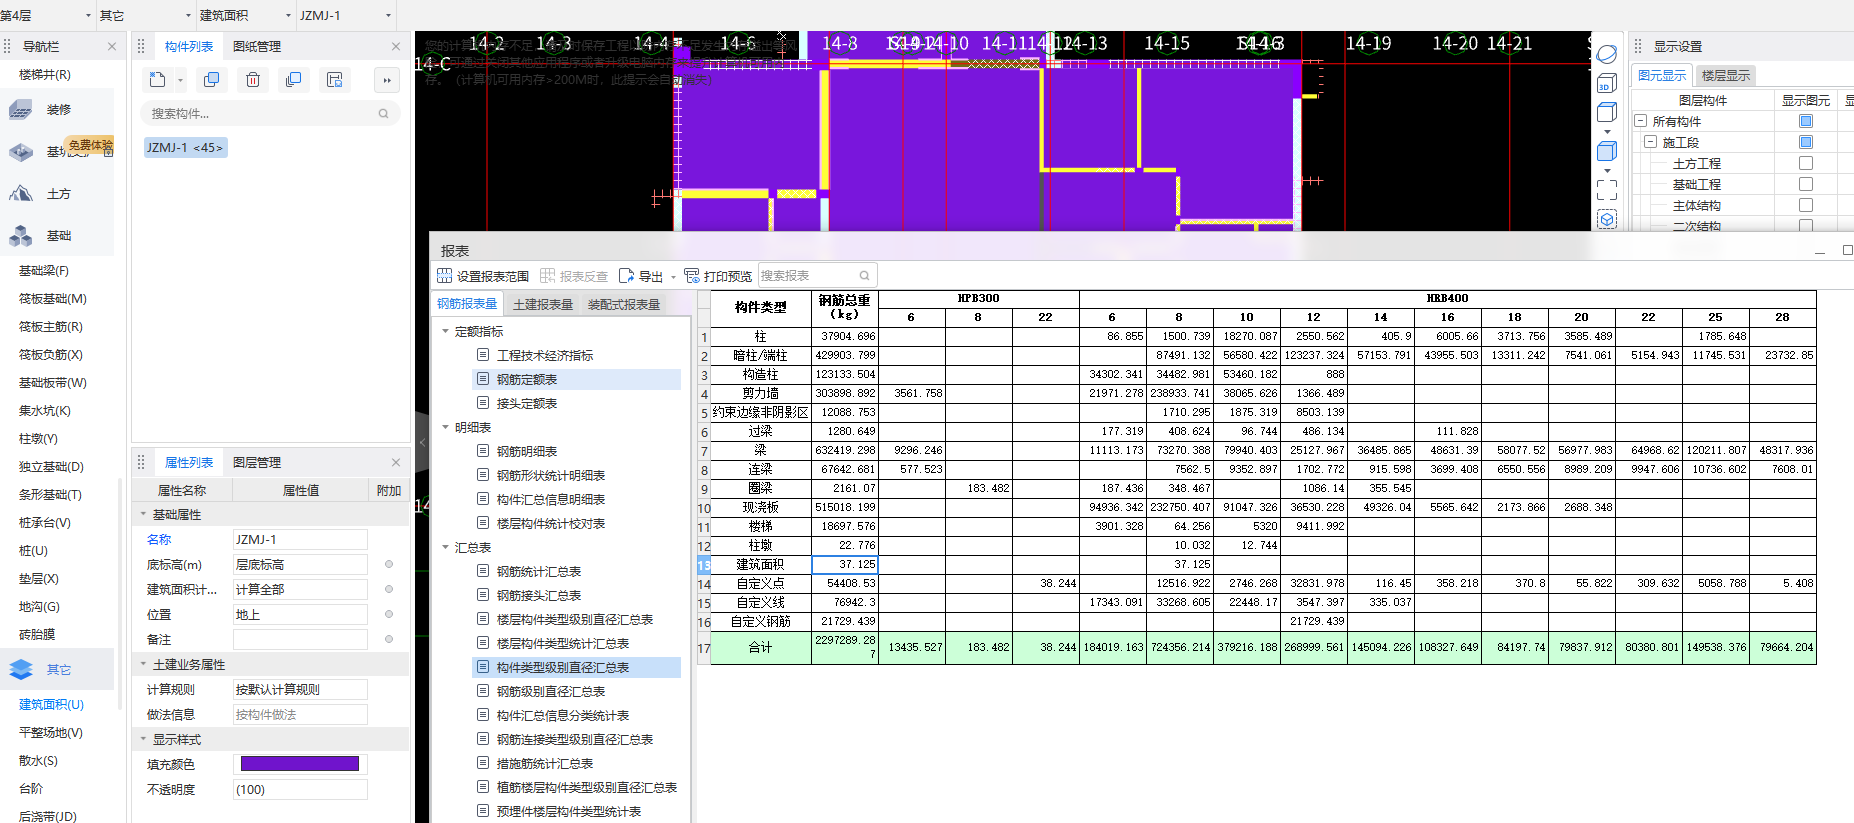1854x823 pixels.
Task: Open the 导出 dropdown arrow
Action: click(673, 277)
